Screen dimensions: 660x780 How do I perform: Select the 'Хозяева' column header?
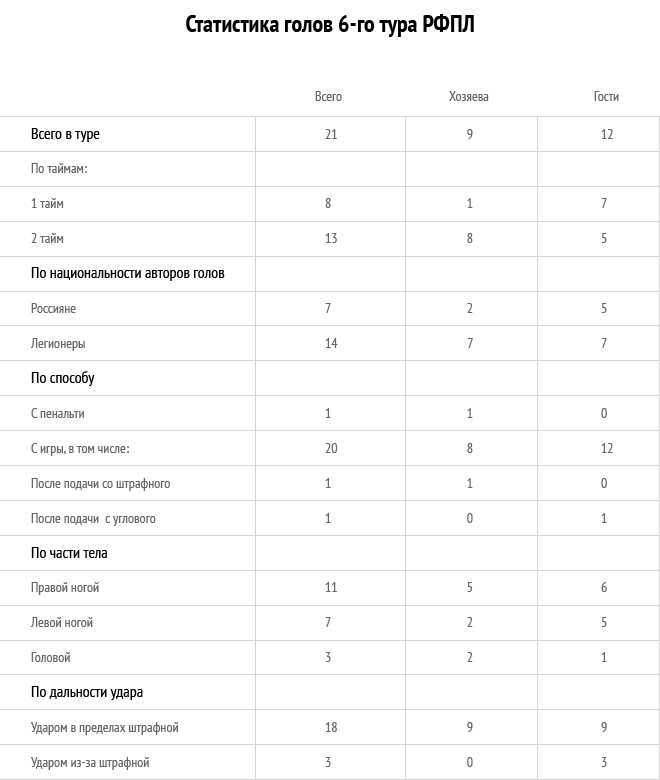pos(469,97)
